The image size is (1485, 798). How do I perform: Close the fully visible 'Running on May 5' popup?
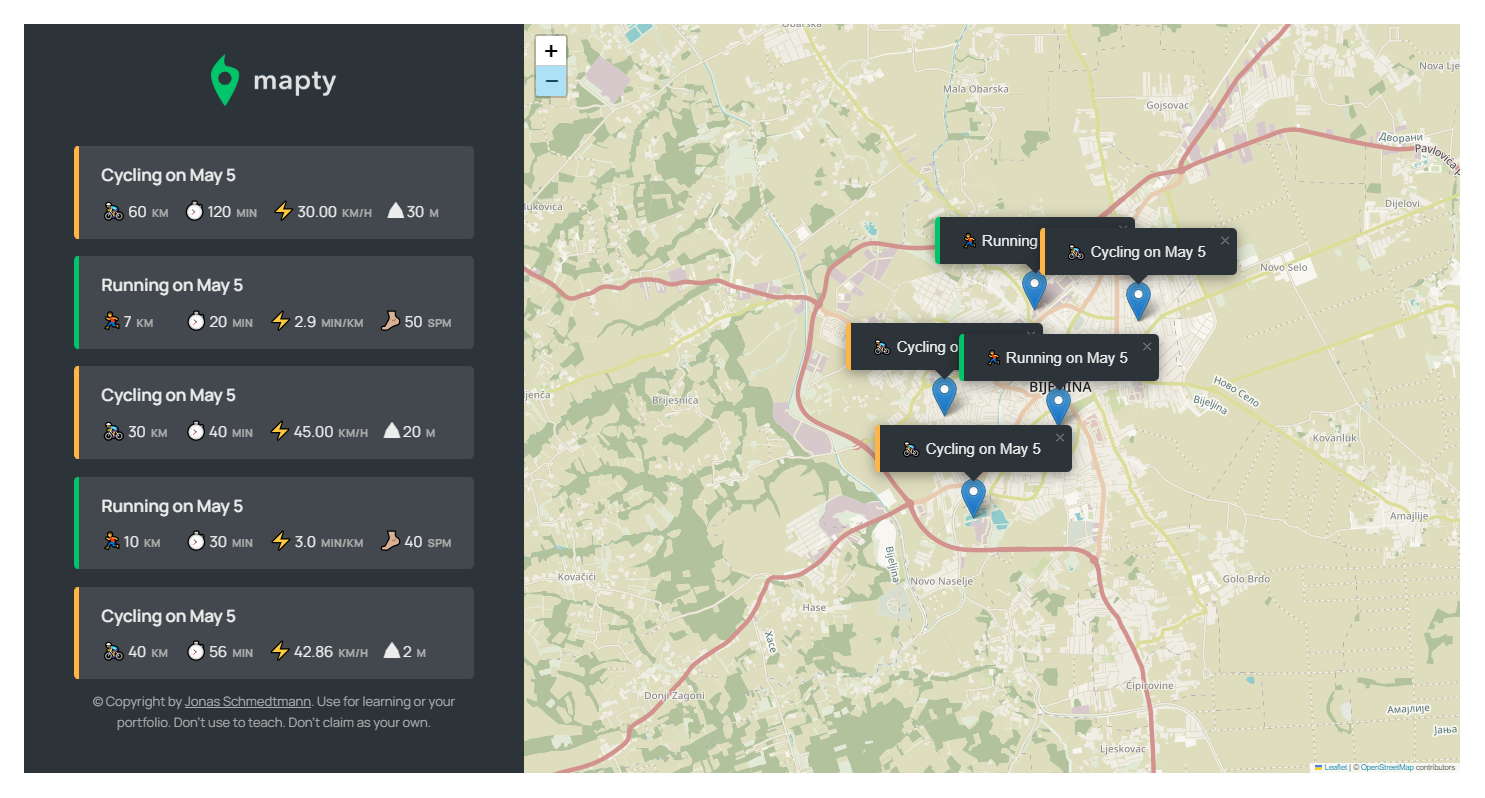1147,346
